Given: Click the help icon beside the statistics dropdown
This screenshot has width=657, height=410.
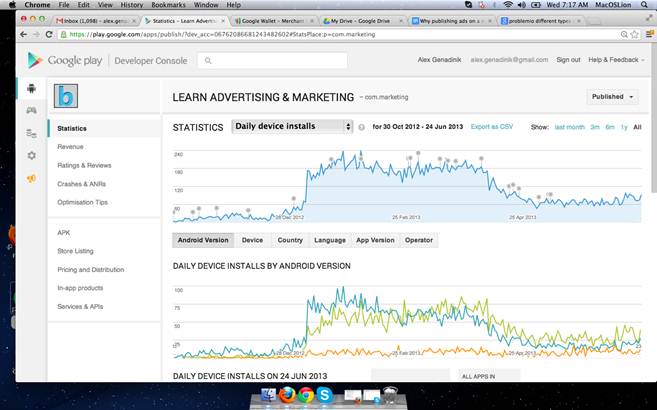Looking at the screenshot, I should click(x=362, y=127).
